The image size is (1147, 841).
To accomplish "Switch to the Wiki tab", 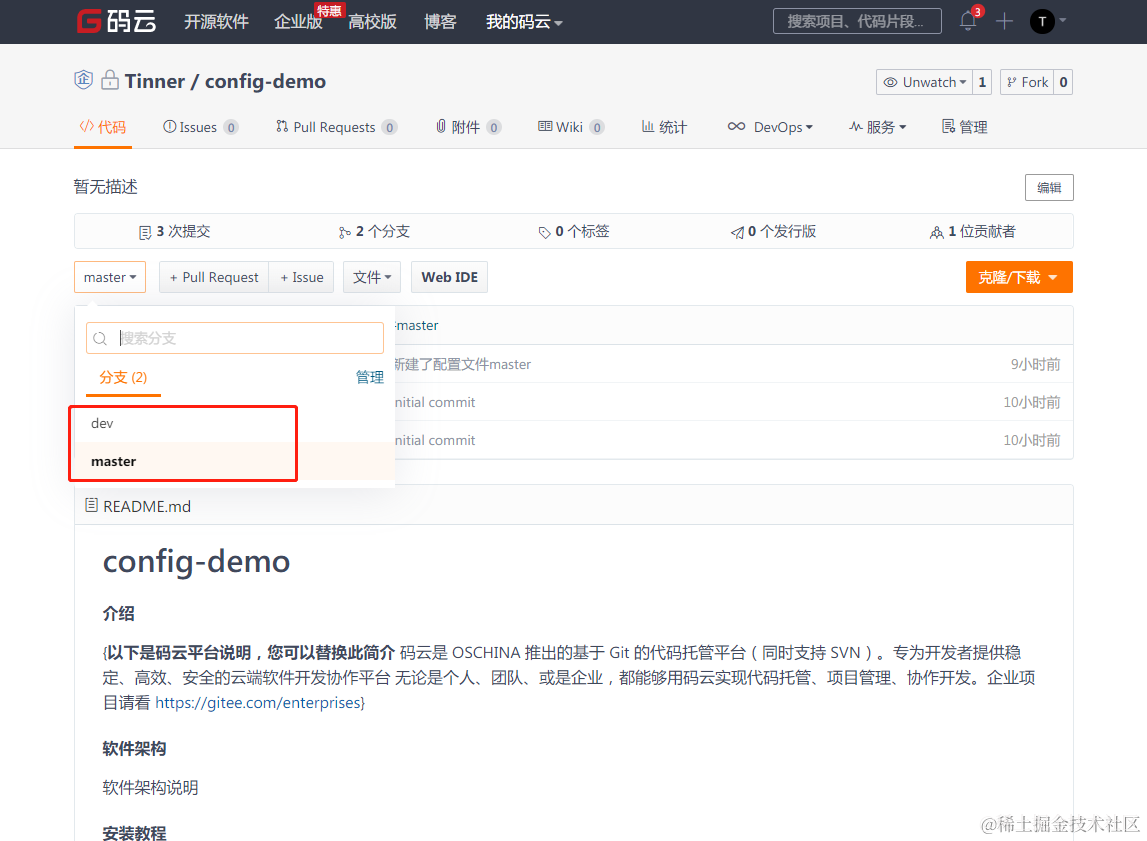I will (571, 127).
